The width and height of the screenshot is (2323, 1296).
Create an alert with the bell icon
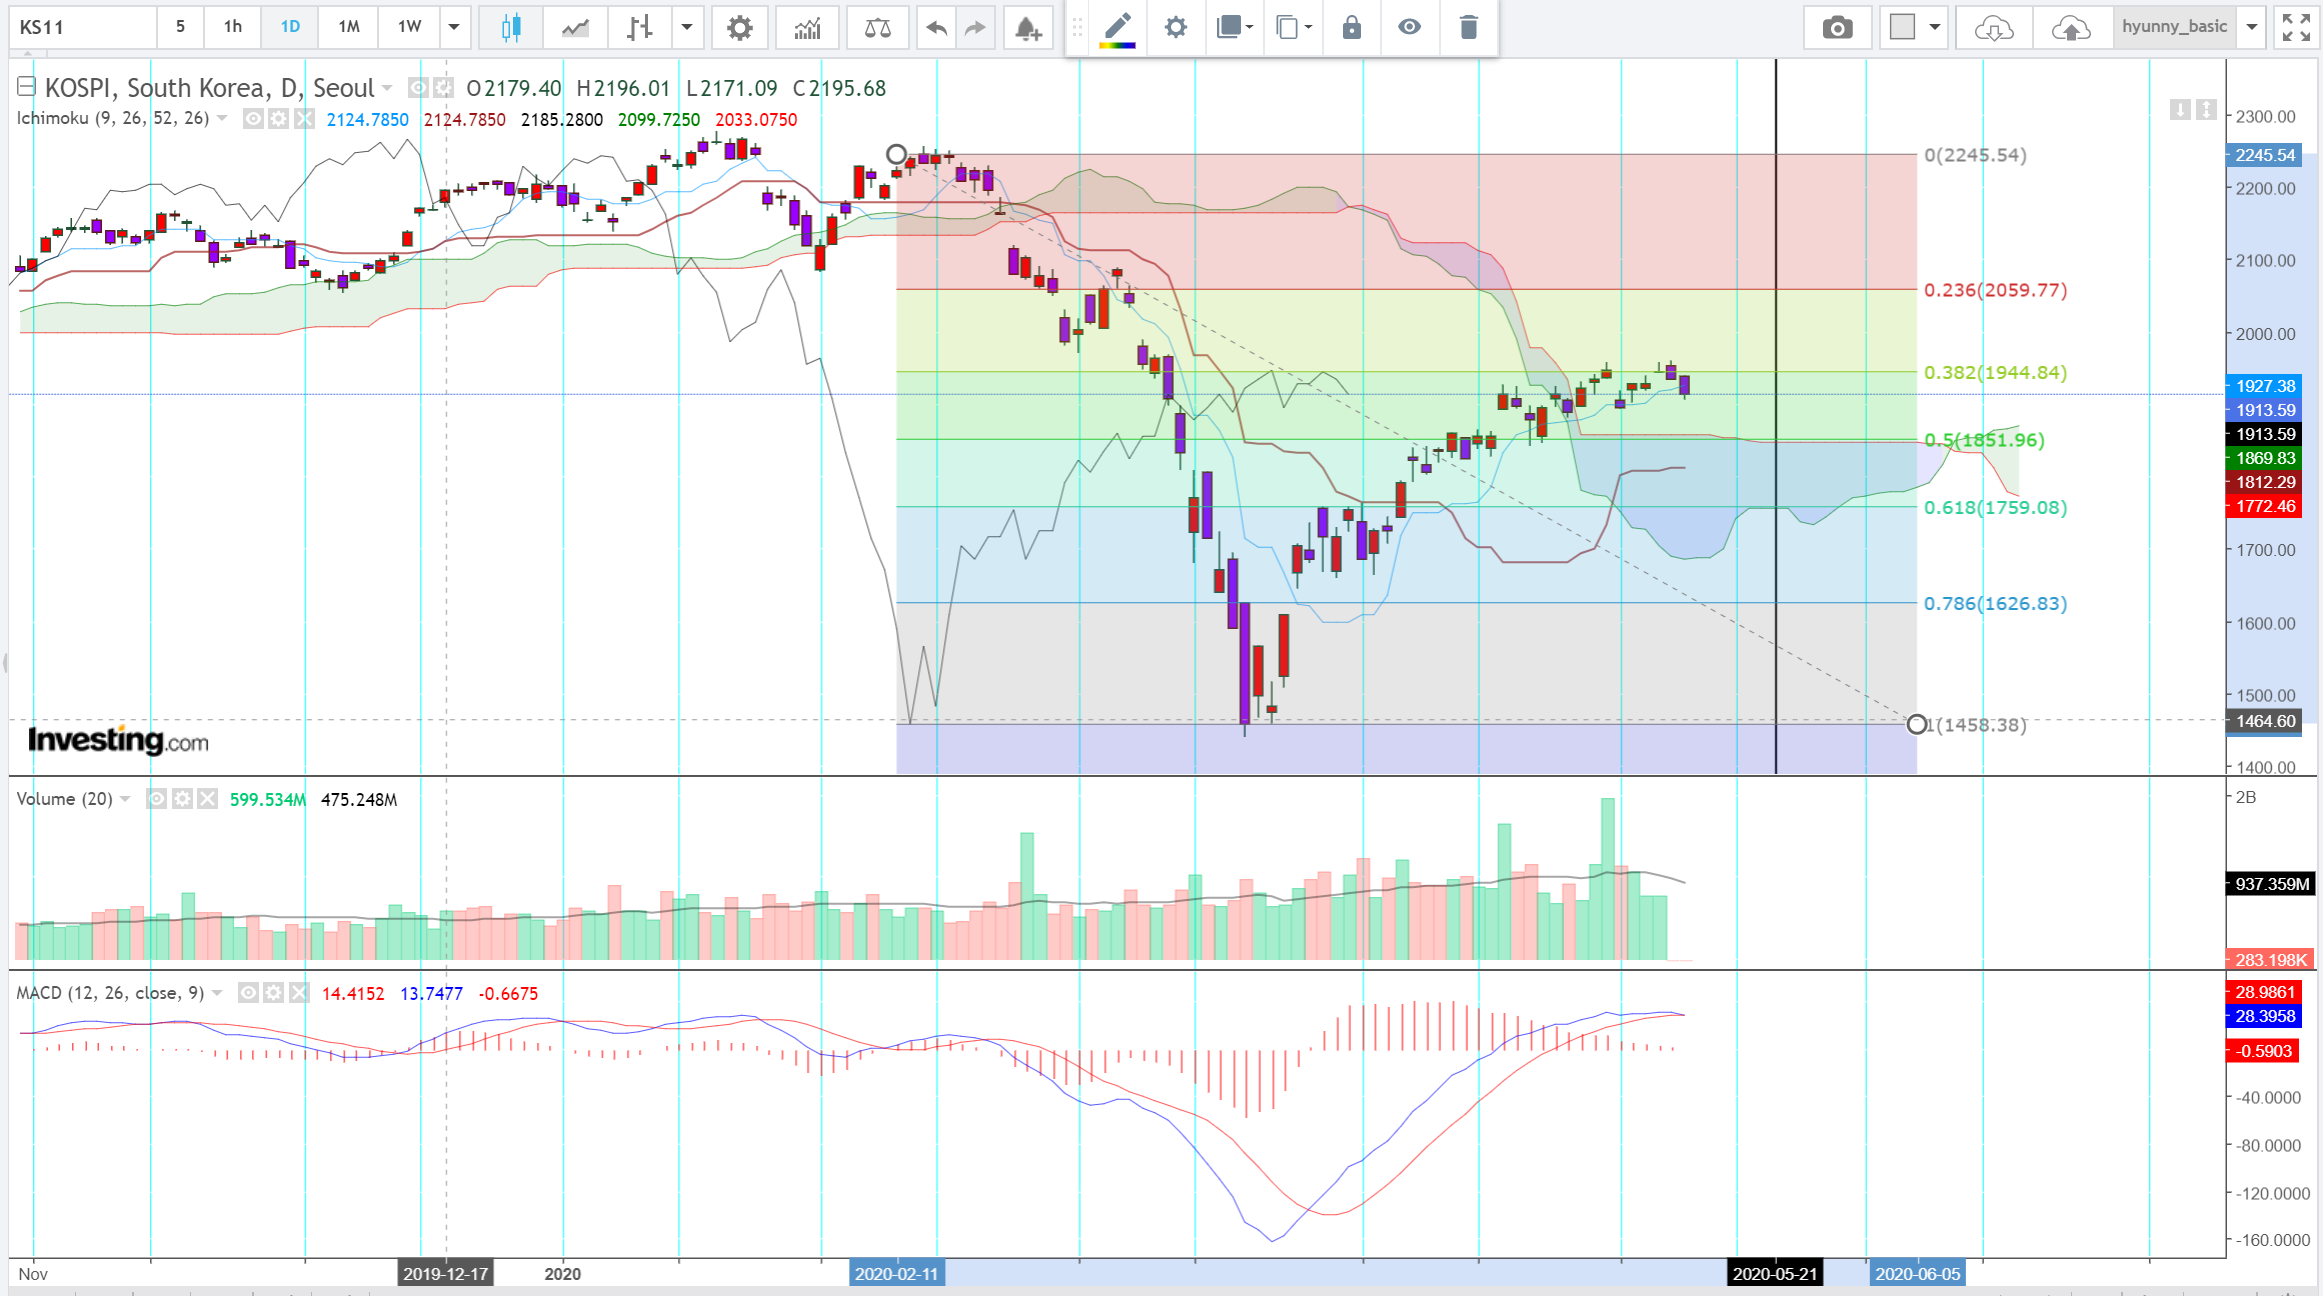[x=1027, y=27]
